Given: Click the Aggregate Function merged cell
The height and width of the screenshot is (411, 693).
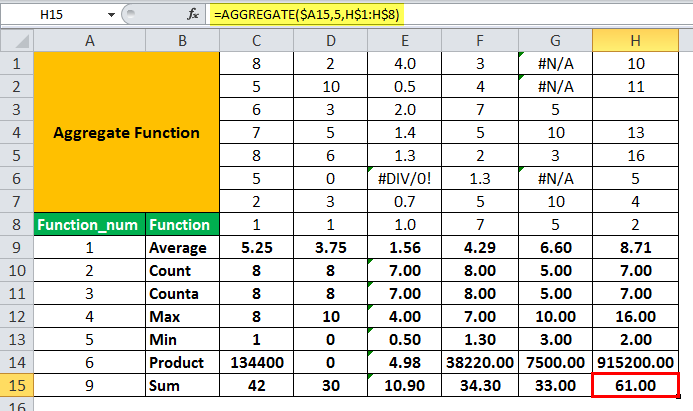Looking at the screenshot, I should click(x=126, y=132).
